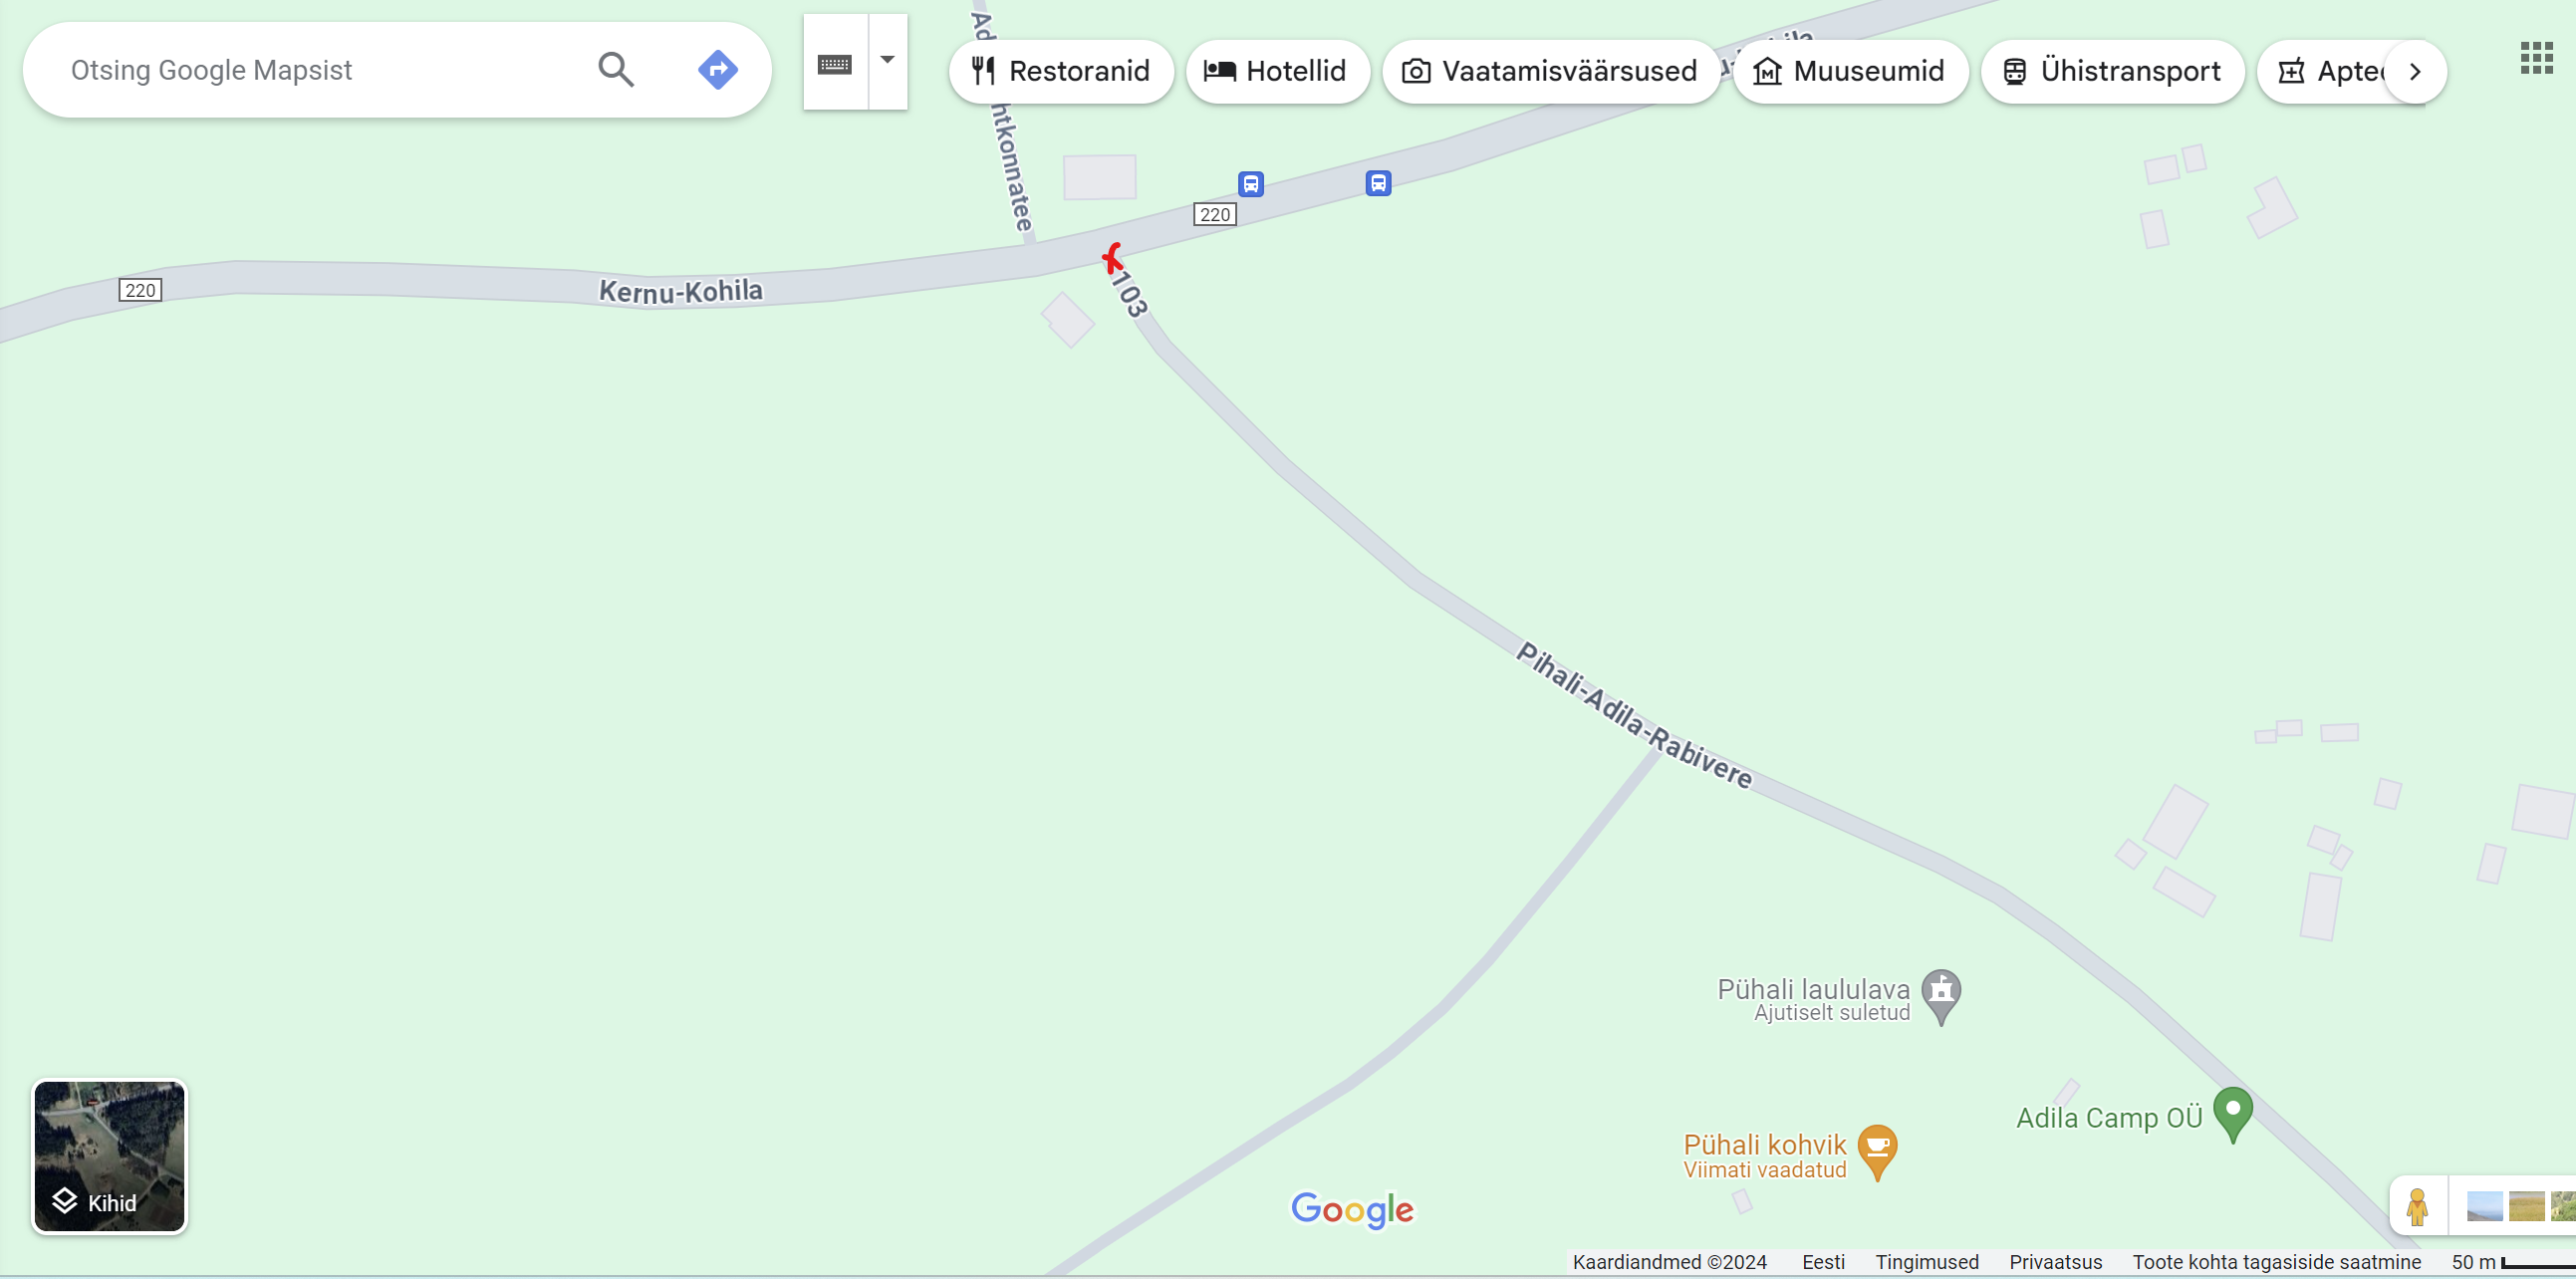Screen dimensions: 2576x1279
Task: Click the right bus stop icon
Action: pos(1378,183)
